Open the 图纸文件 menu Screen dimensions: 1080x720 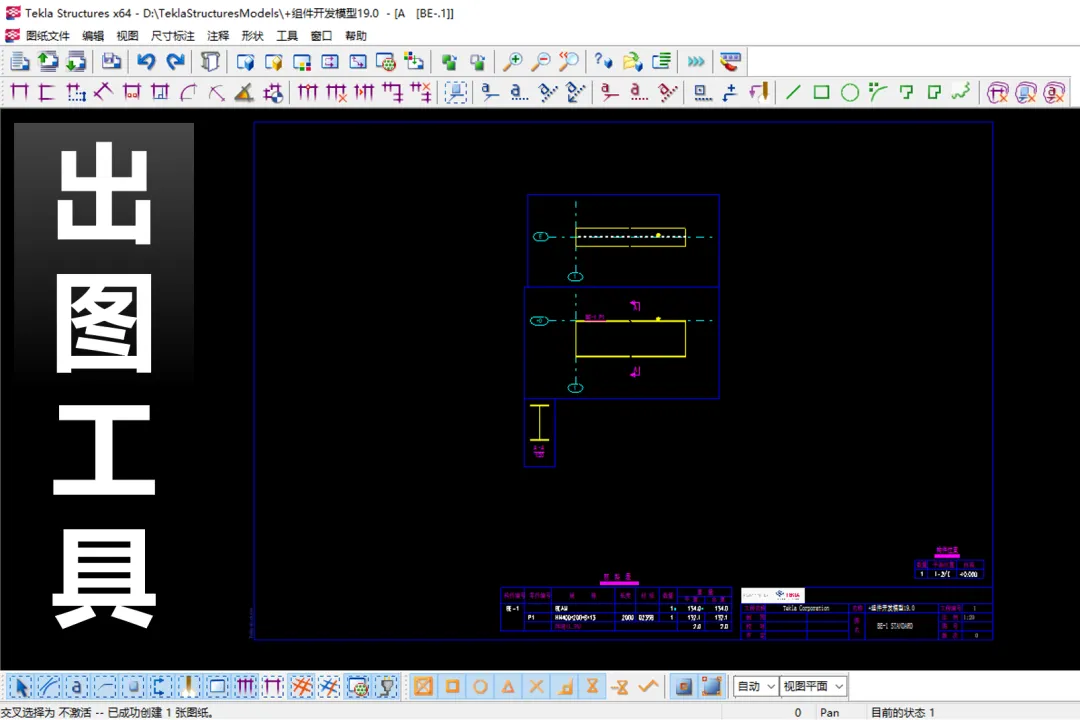coord(47,36)
